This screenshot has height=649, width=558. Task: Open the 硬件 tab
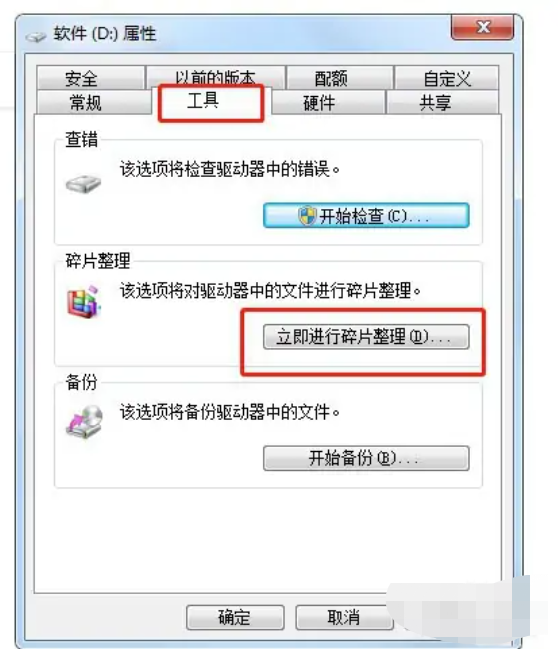(328, 102)
